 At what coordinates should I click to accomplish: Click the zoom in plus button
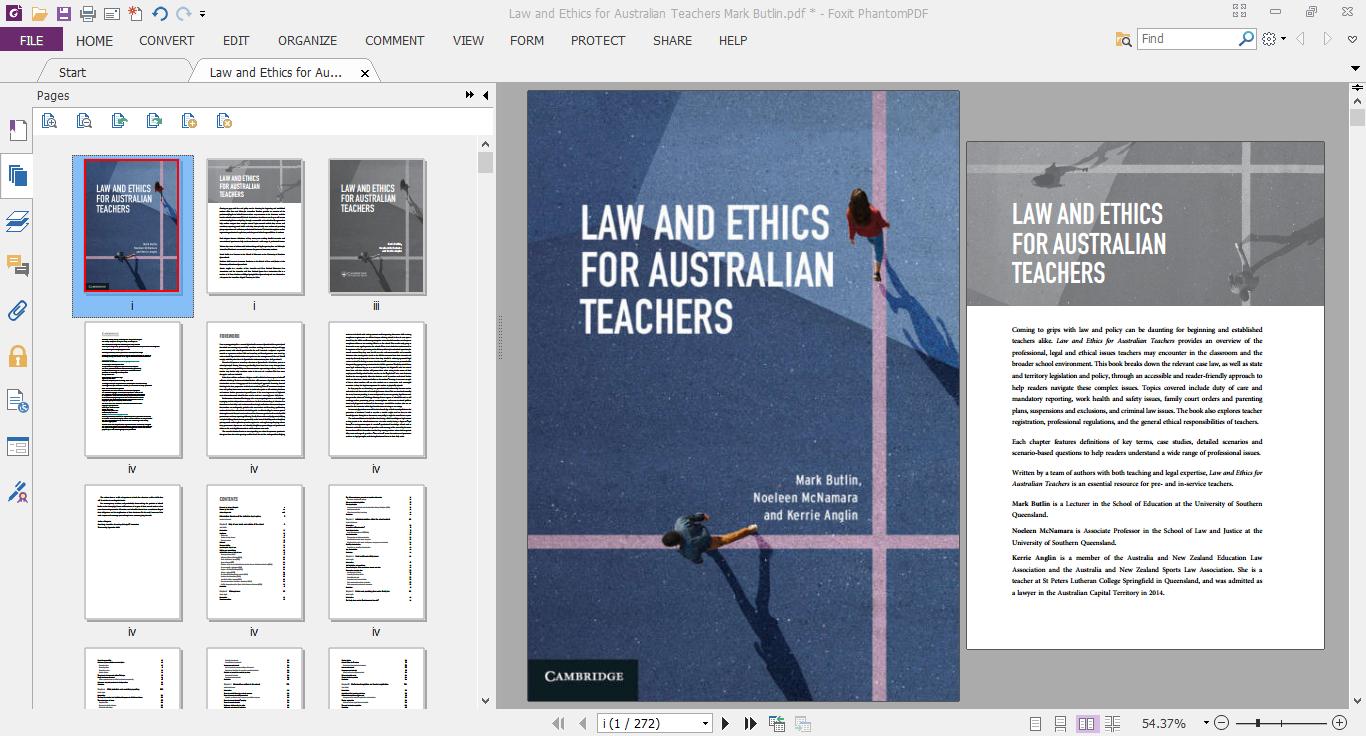click(x=1340, y=723)
